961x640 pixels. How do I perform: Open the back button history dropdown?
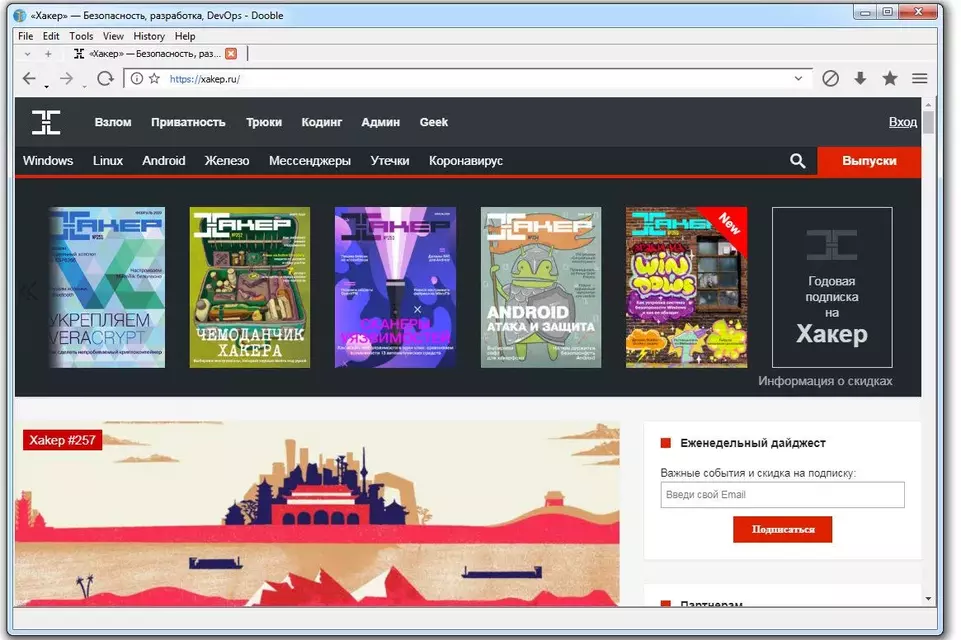47,87
